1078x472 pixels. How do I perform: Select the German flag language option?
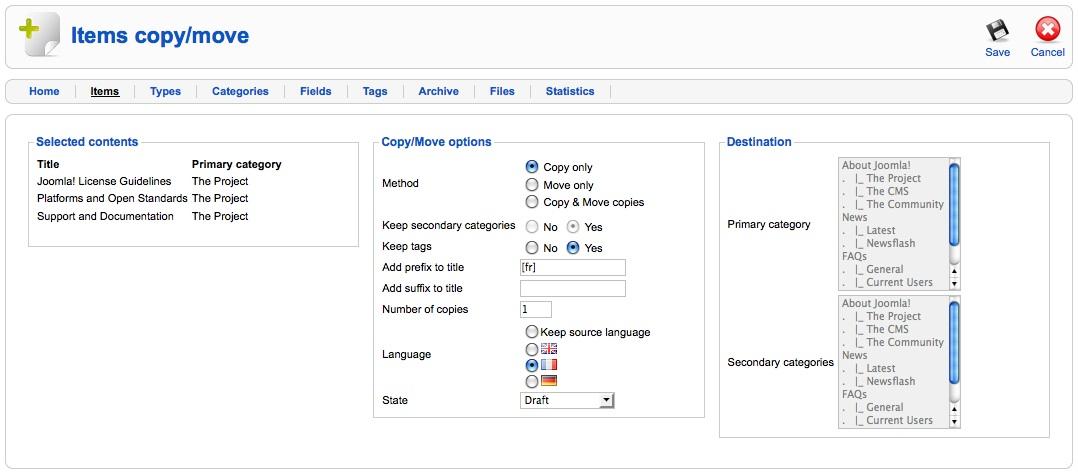pos(532,381)
